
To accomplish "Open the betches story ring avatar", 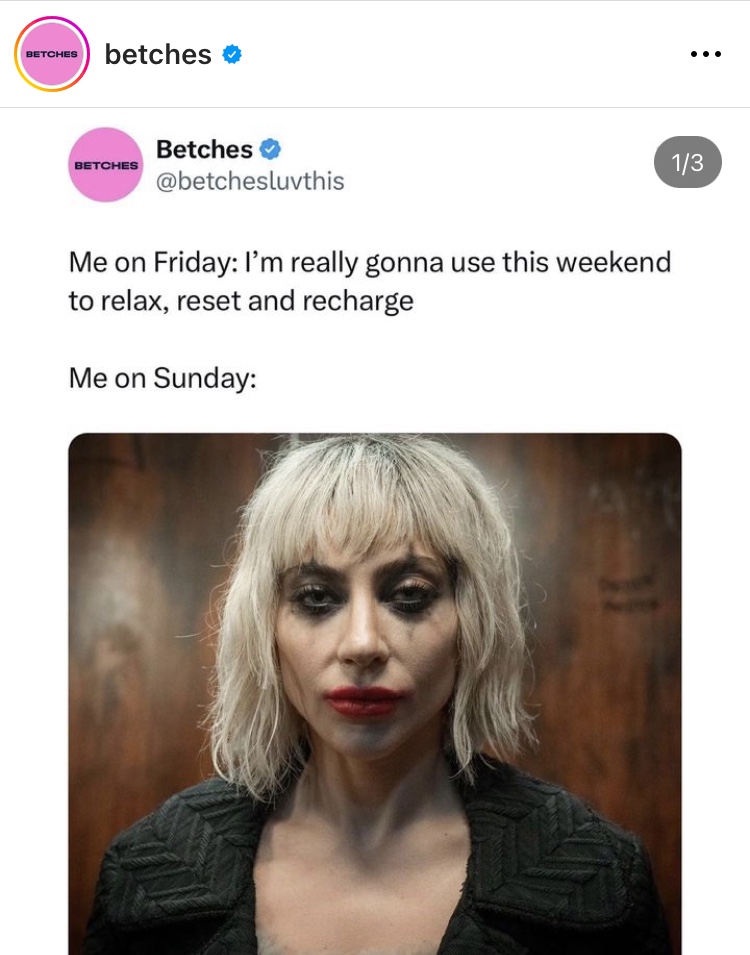I will click(x=52, y=54).
